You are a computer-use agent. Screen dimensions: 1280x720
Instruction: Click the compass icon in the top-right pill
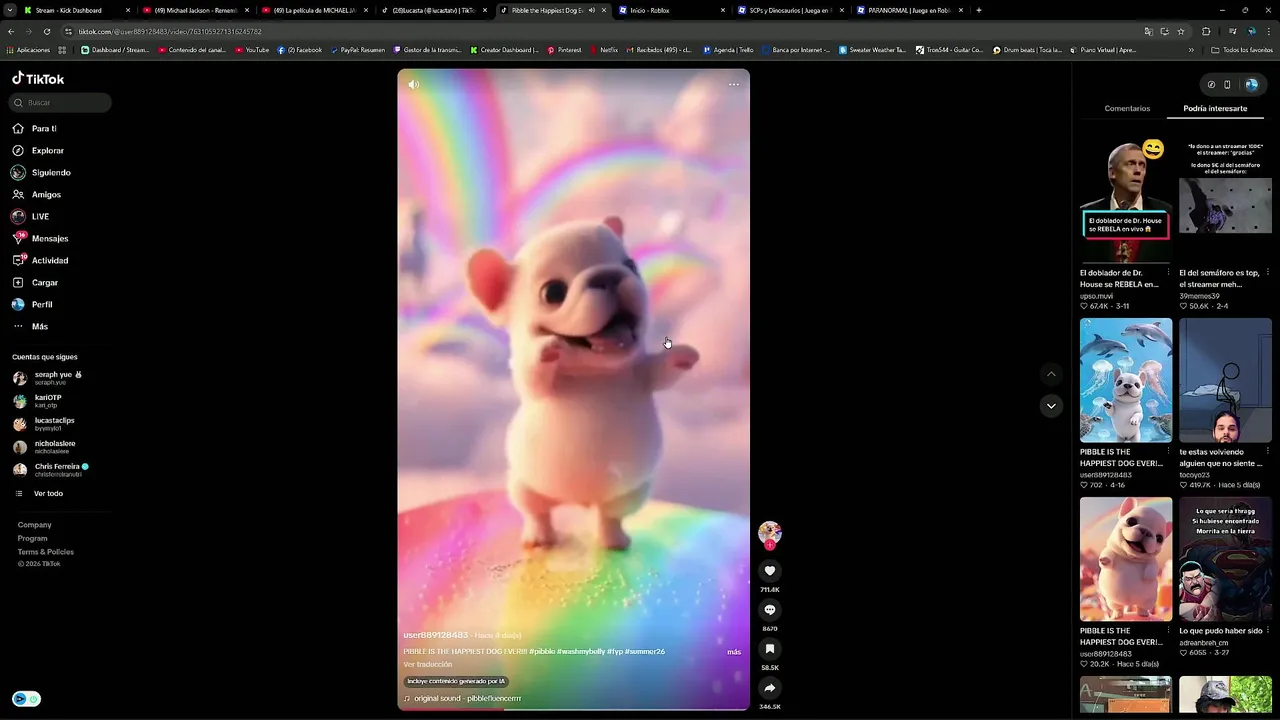[1211, 85]
